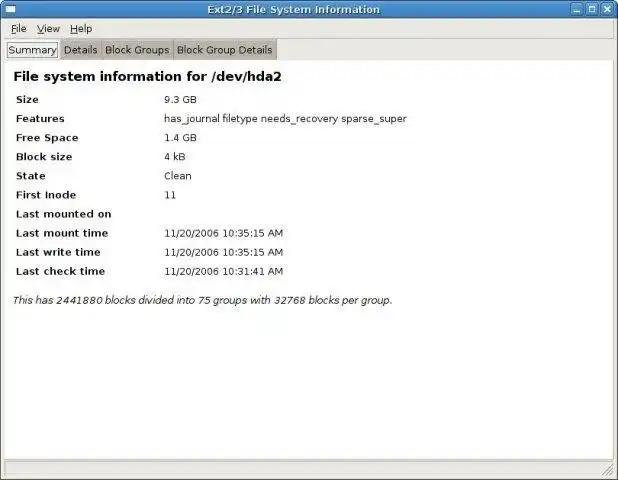Click the '2441880 blocks' summary sentence
Image resolution: width=618 pixels, height=480 pixels.
pos(203,300)
